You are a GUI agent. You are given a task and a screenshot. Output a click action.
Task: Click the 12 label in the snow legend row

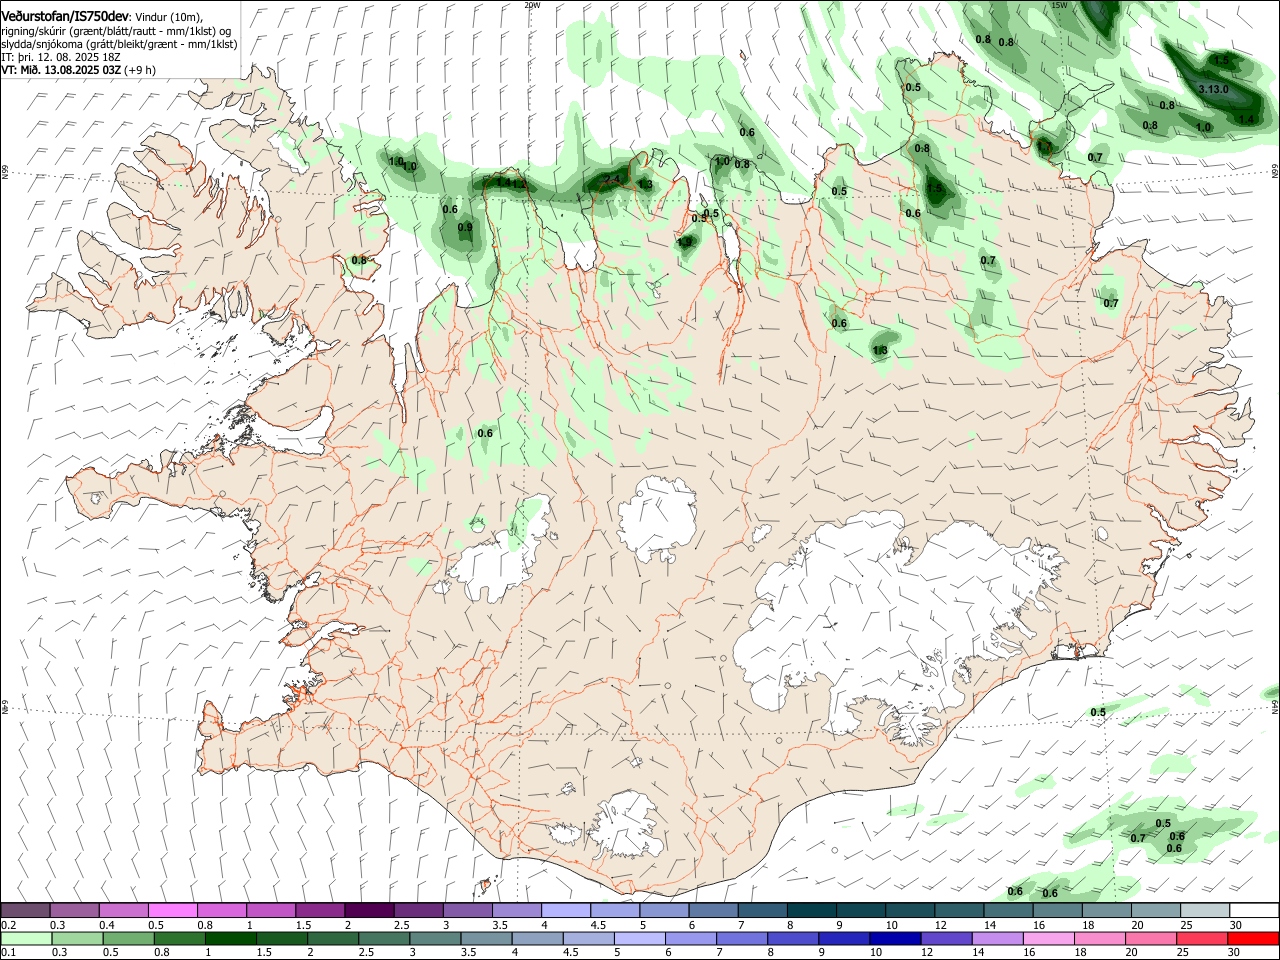coord(940,925)
